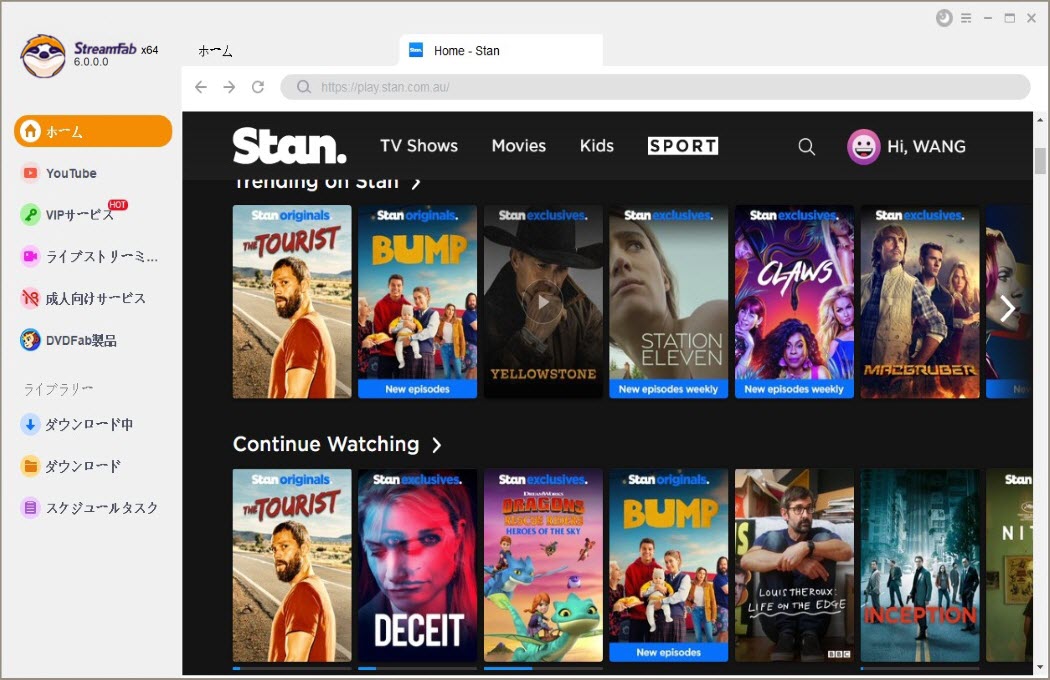The width and height of the screenshot is (1050, 680).
Task: Open Station Eleven poster
Action: pos(668,301)
